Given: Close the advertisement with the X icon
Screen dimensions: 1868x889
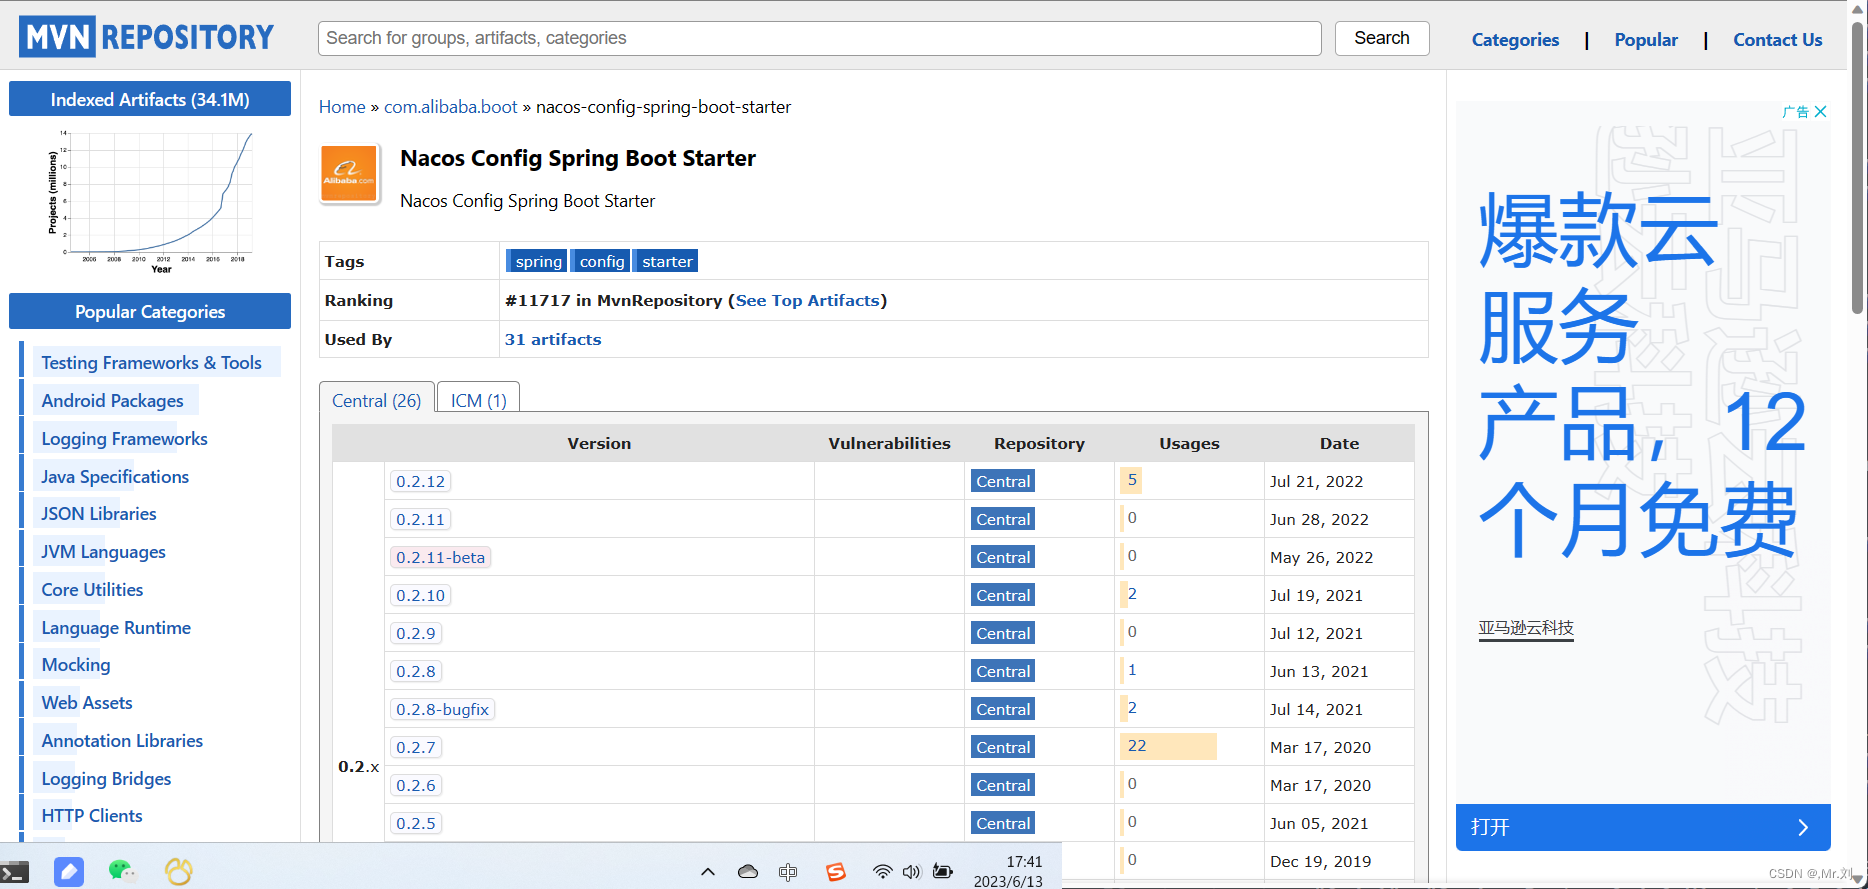Looking at the screenshot, I should point(1821,112).
